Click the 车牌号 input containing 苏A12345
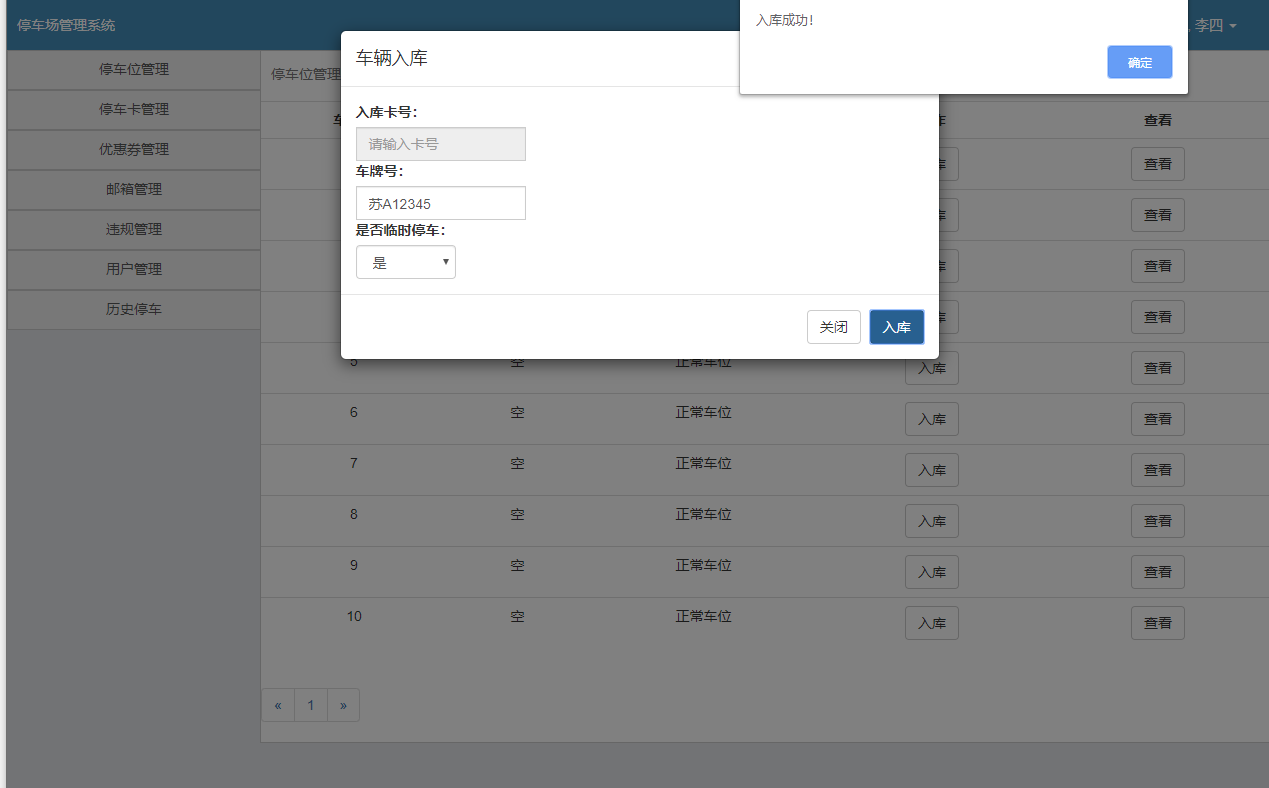The image size is (1269, 788). 440,202
